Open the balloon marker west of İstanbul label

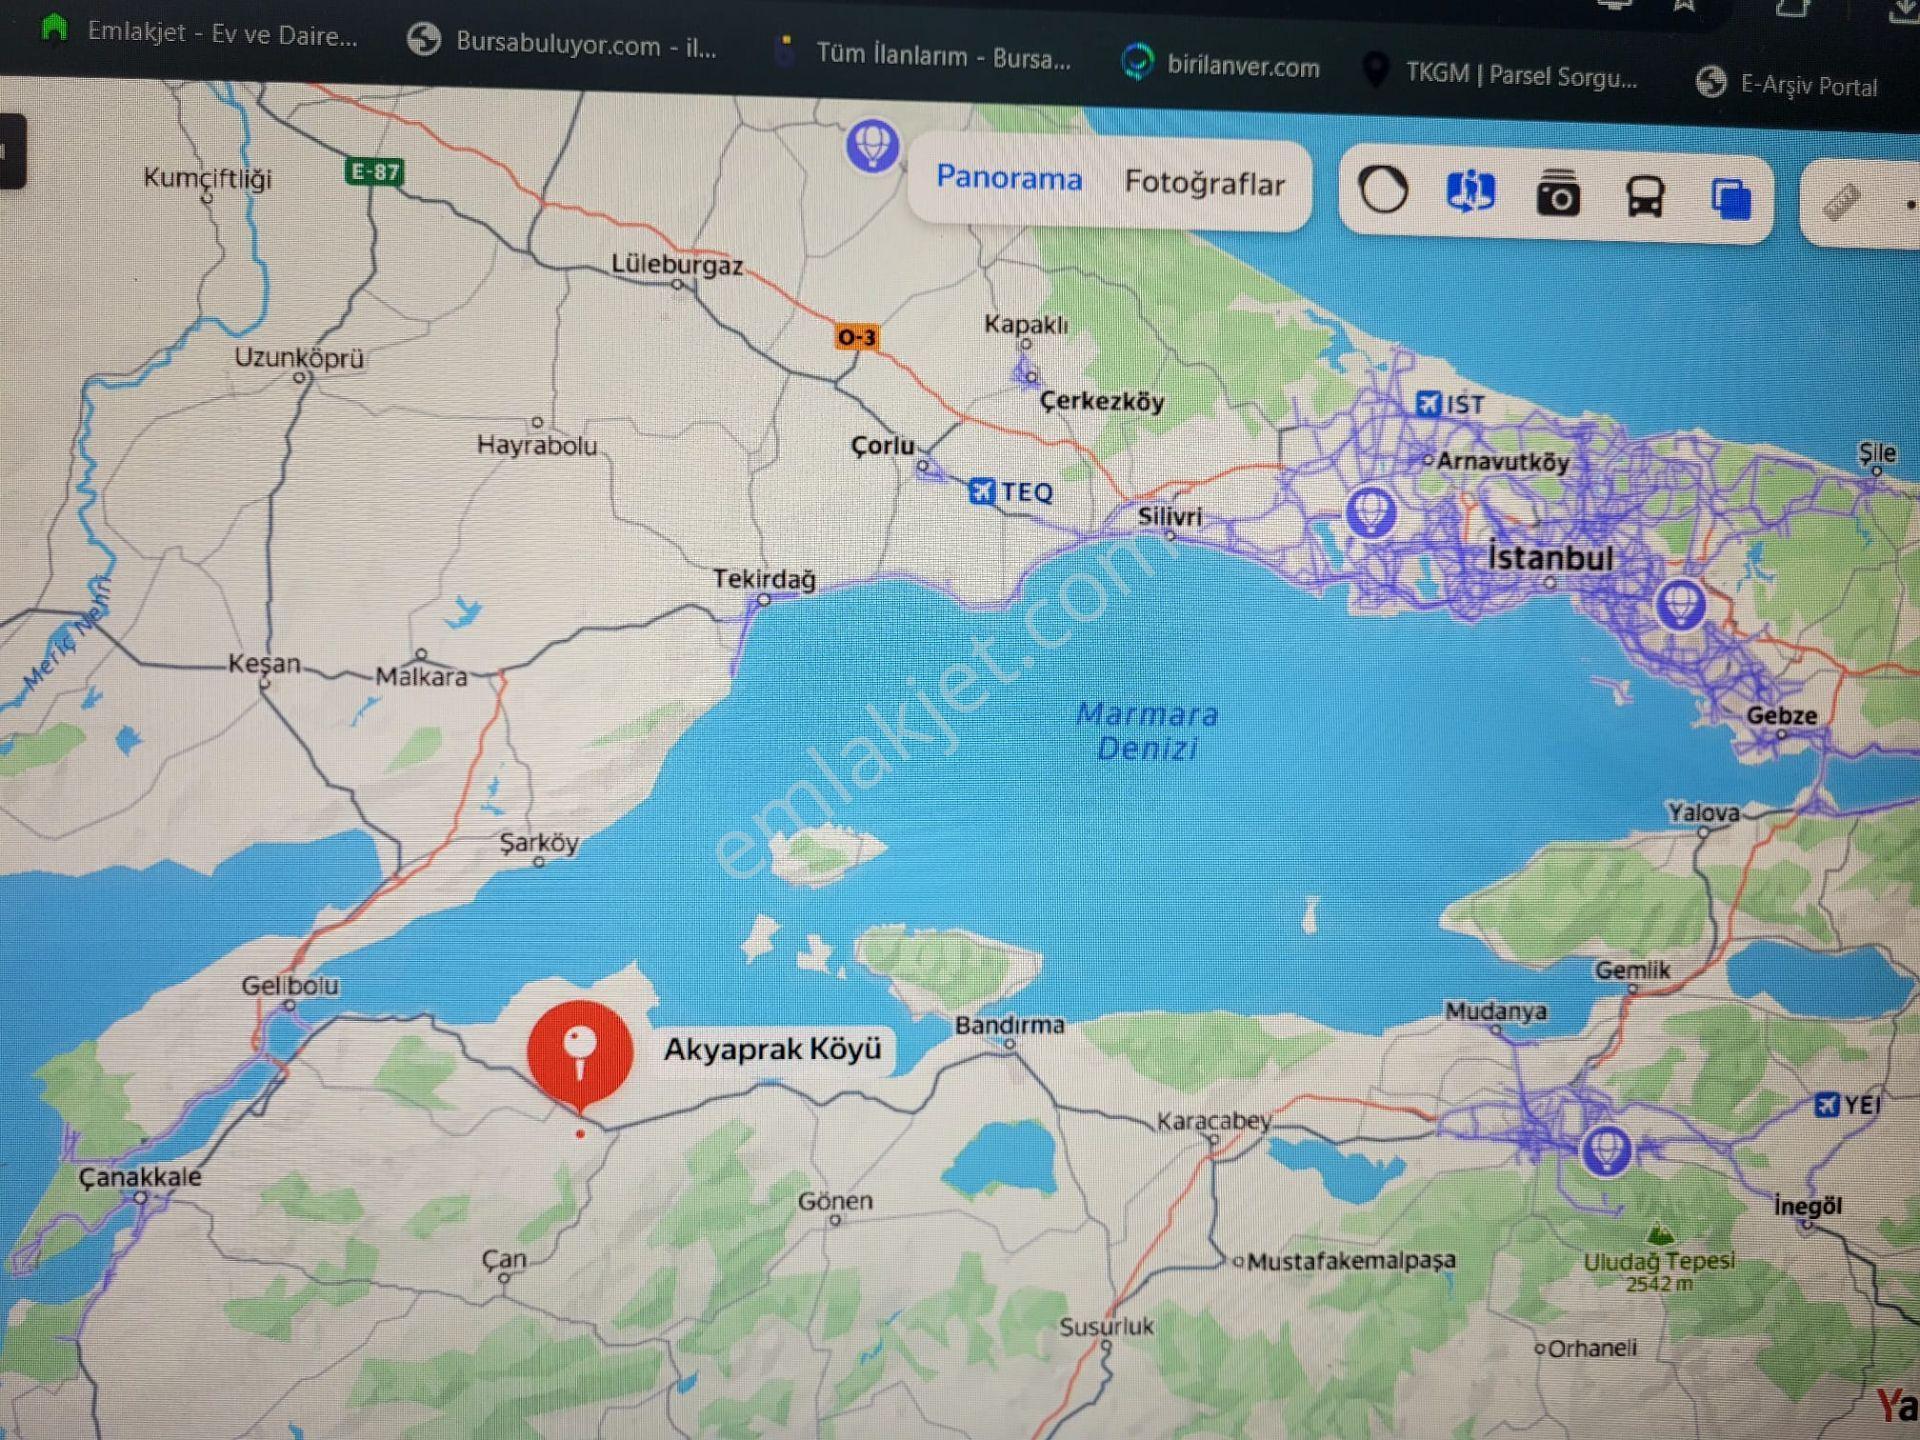click(x=1370, y=512)
